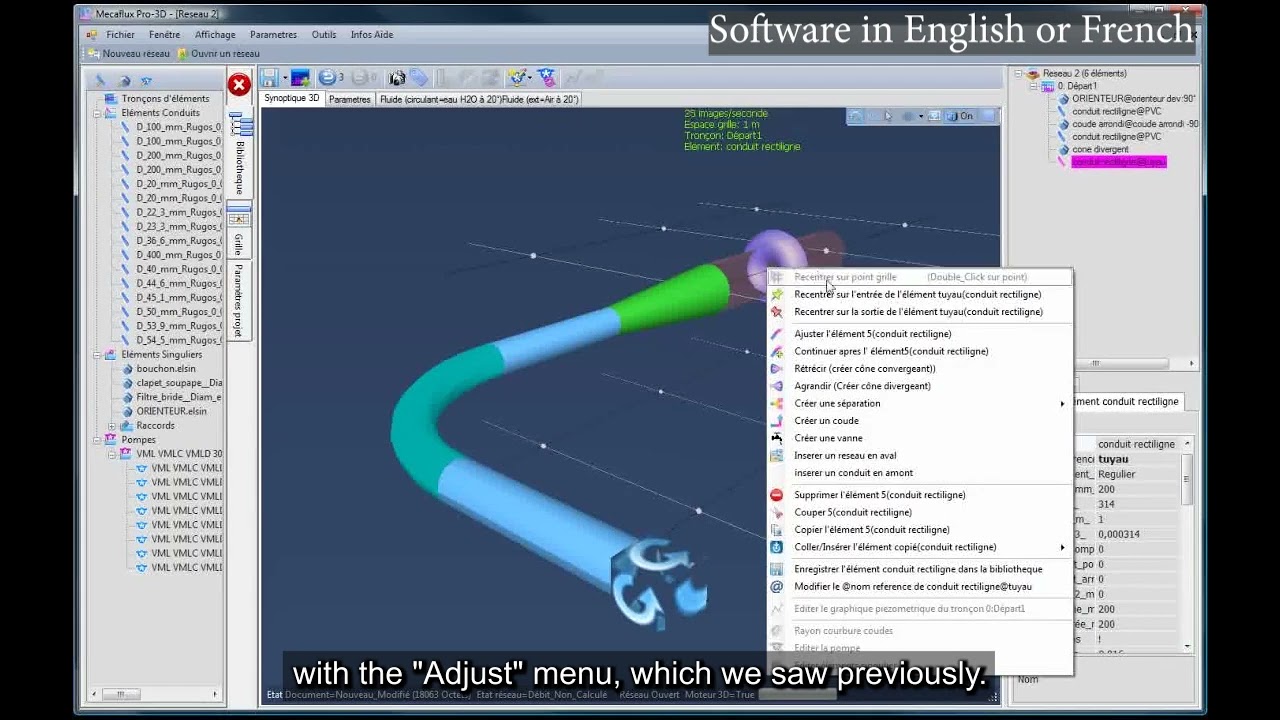1280x720 pixels.
Task: Click the Save floppy disk toolbar icon
Action: tap(269, 78)
